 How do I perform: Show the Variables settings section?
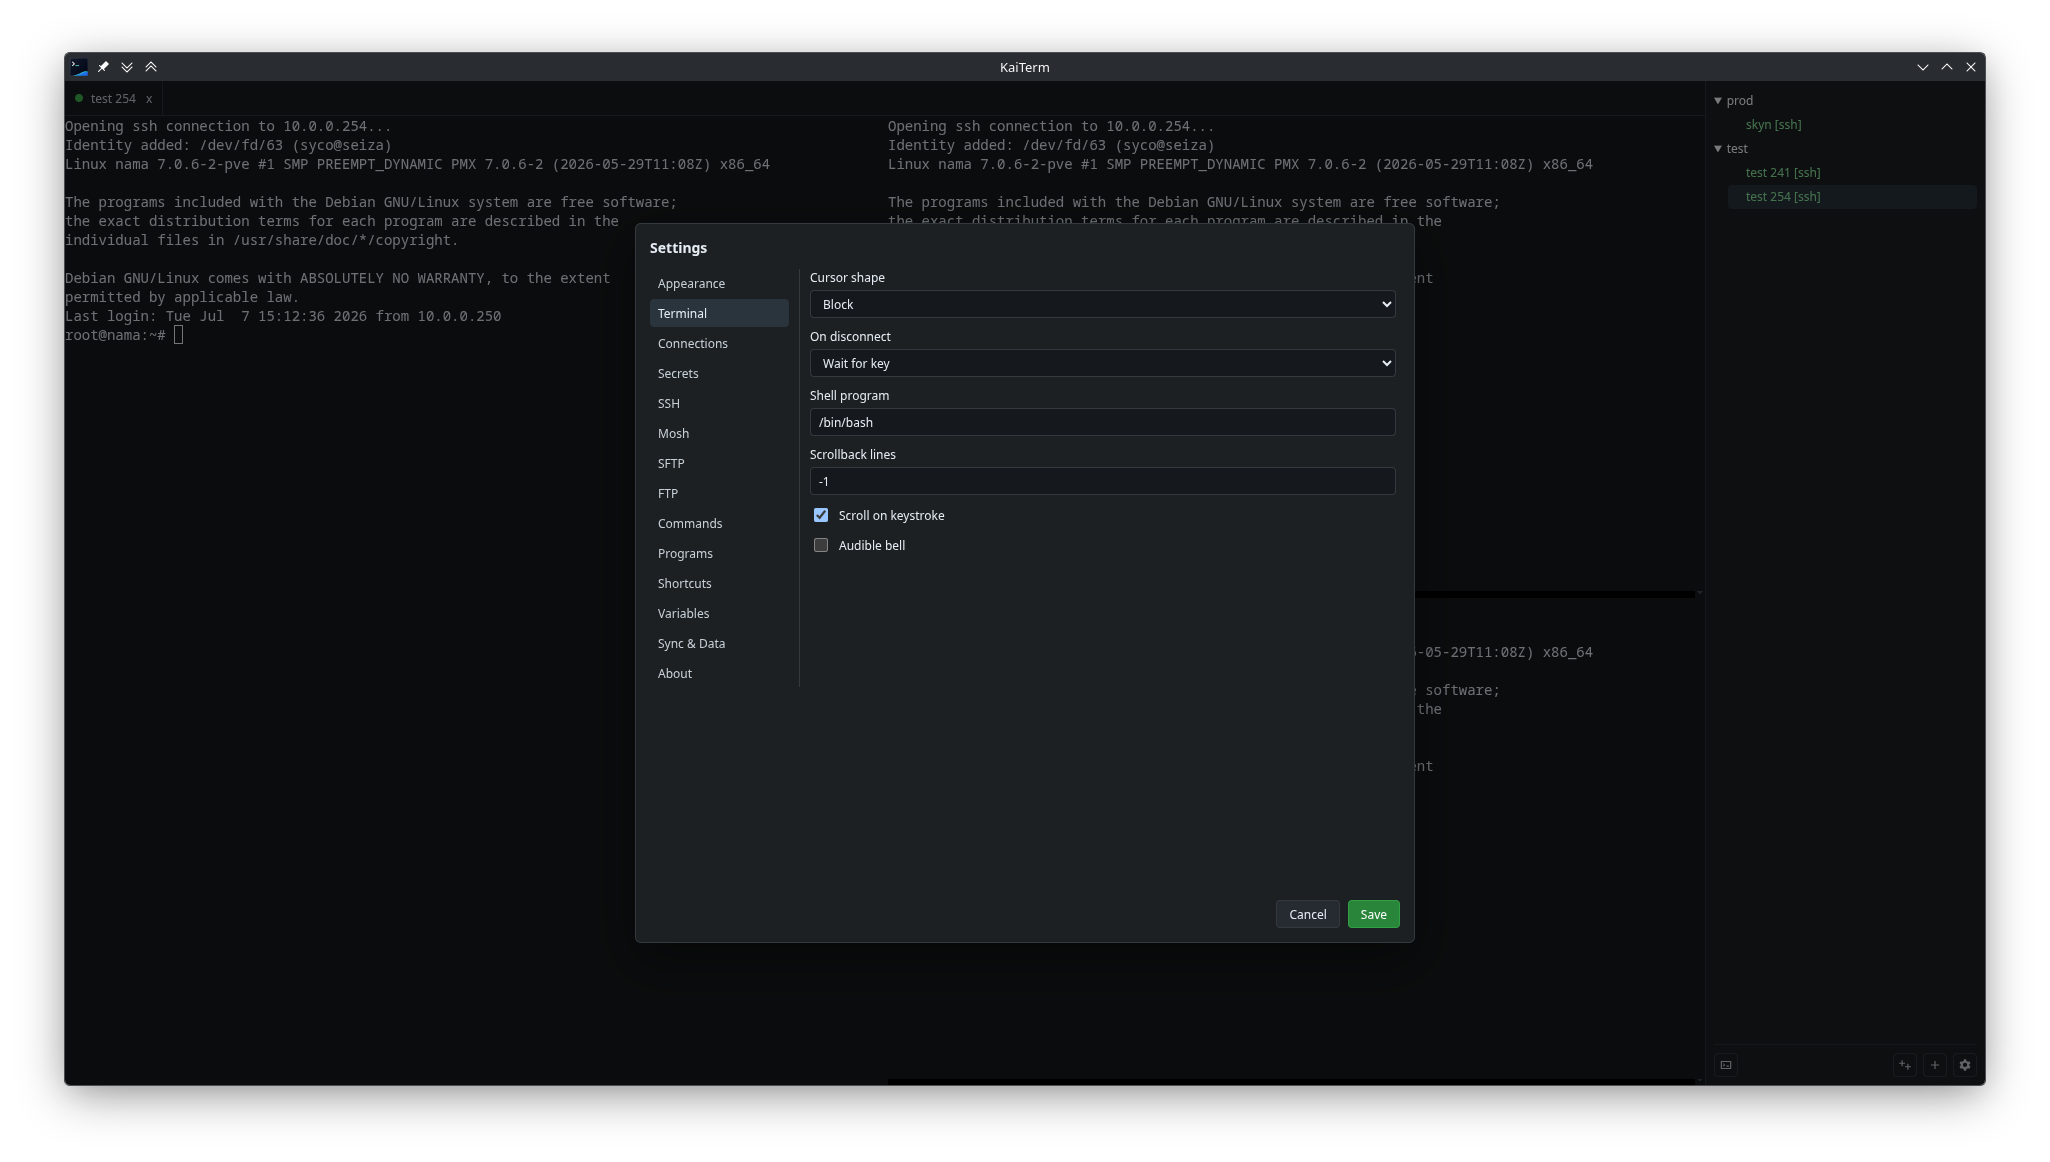click(x=719, y=614)
